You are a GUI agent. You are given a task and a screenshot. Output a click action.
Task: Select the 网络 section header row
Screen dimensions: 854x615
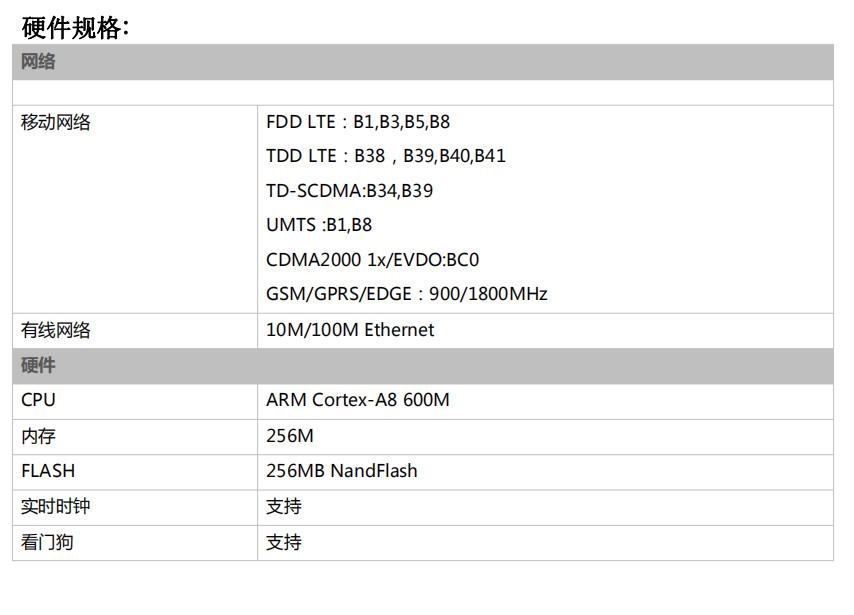(x=423, y=62)
